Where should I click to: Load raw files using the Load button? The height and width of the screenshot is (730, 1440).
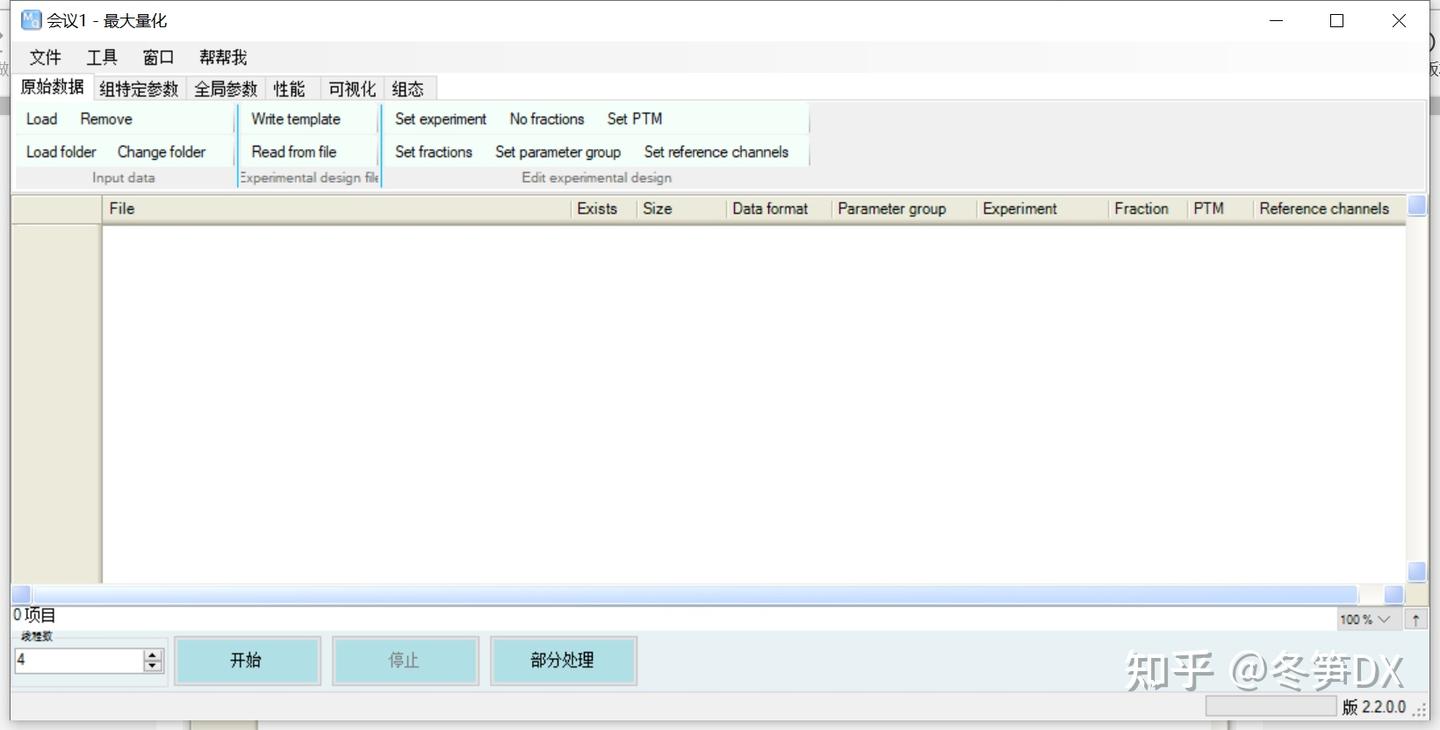[41, 119]
